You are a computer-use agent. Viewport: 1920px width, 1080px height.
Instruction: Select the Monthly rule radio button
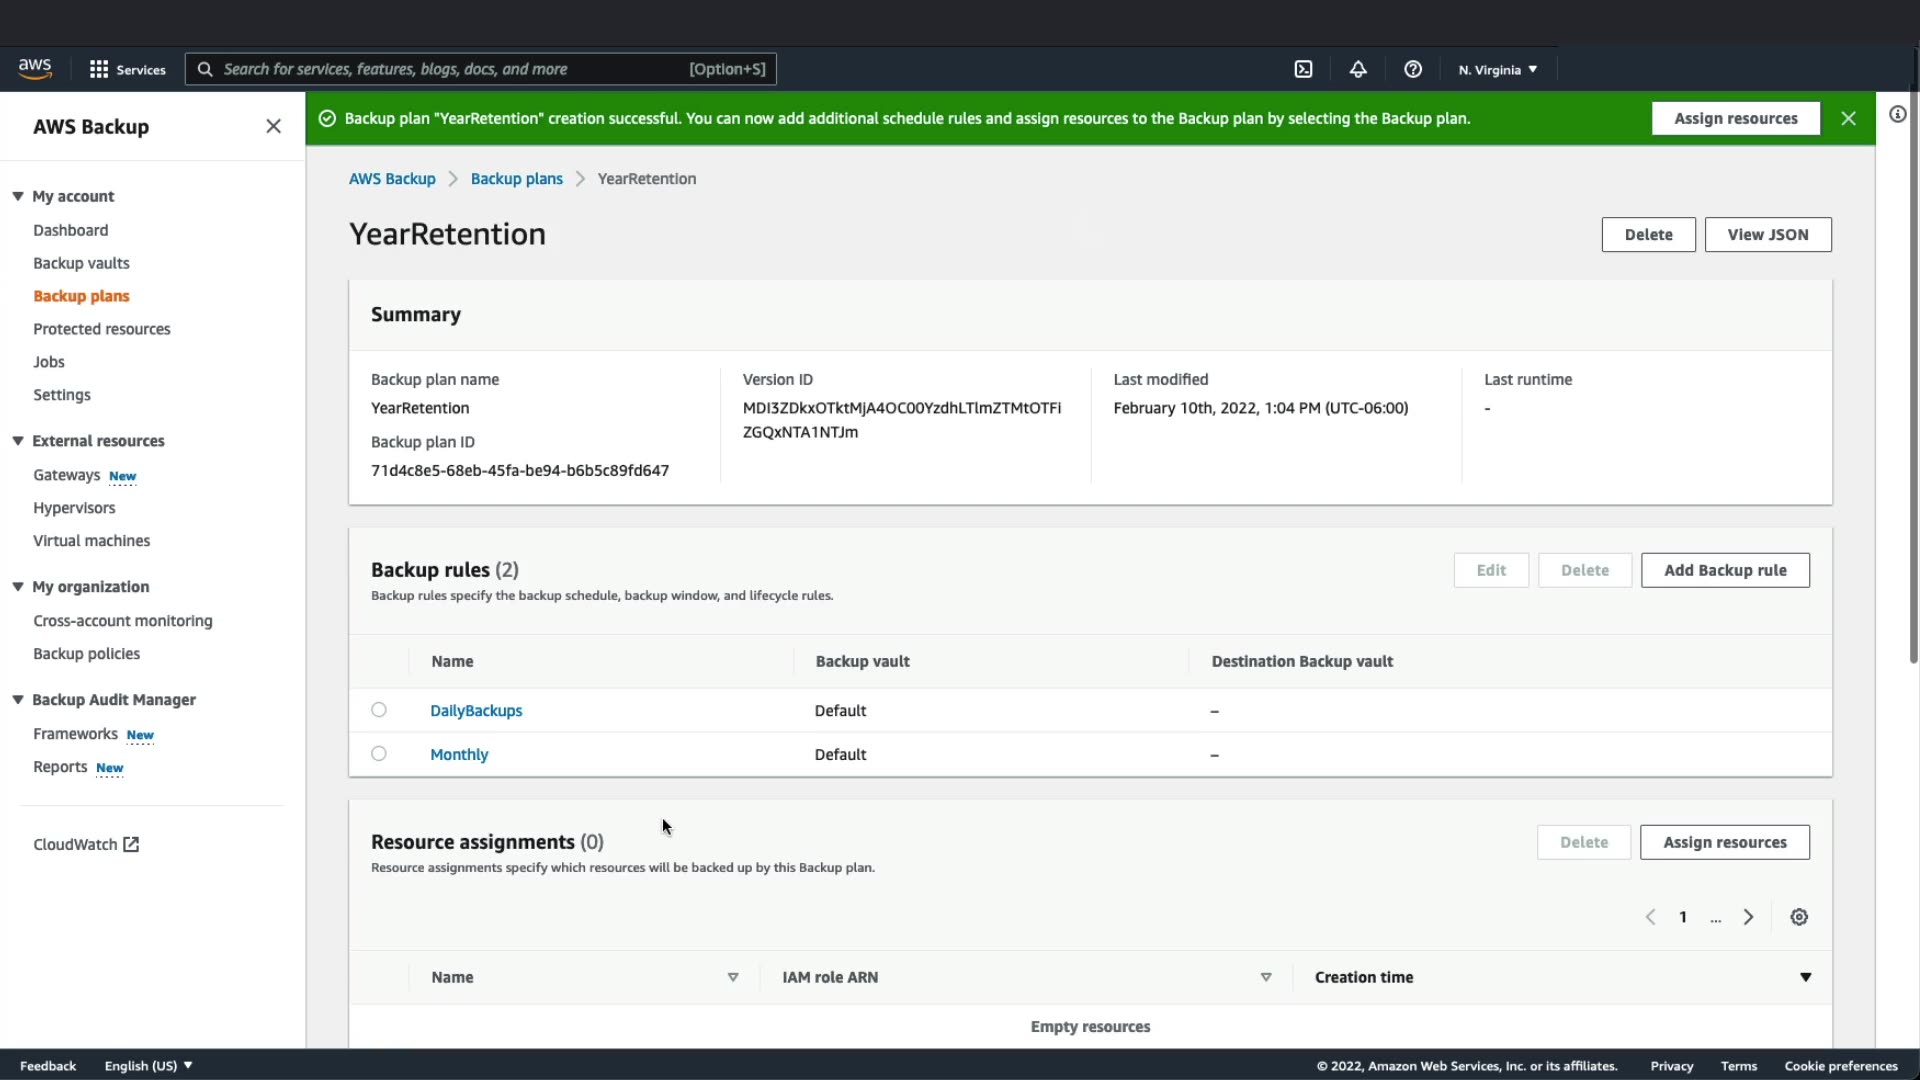tap(379, 754)
